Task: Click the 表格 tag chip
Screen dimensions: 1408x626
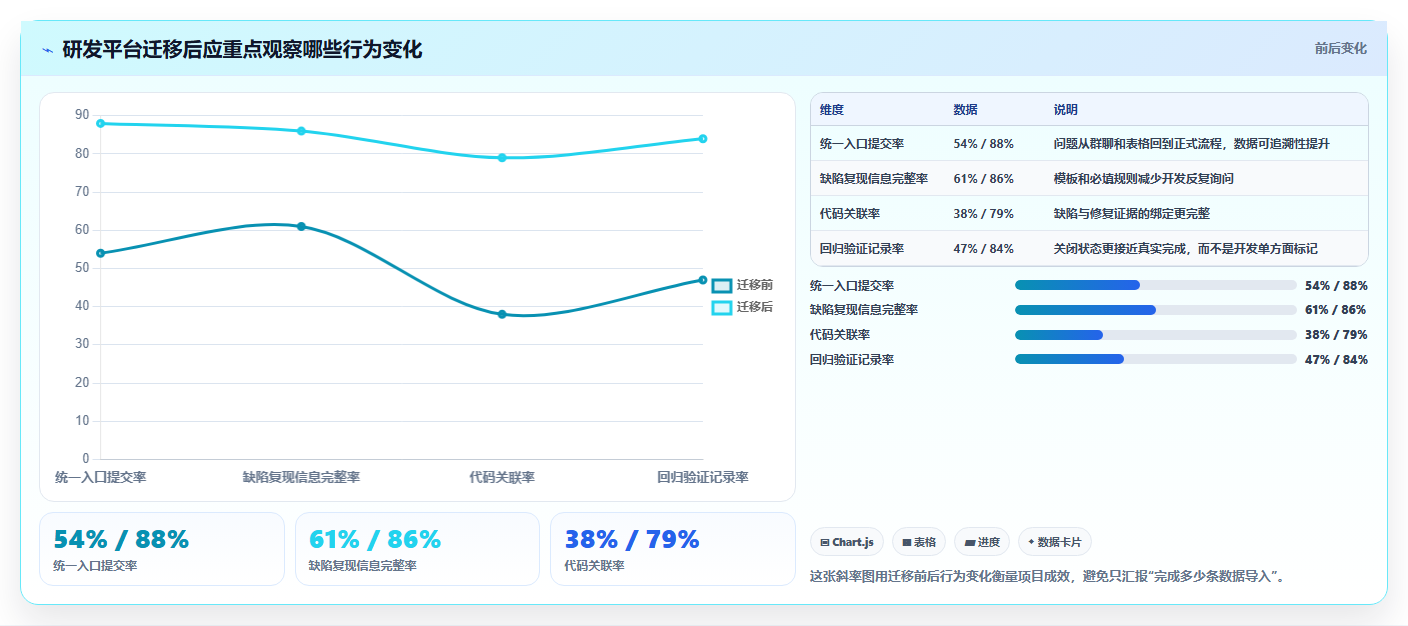Action: point(919,542)
